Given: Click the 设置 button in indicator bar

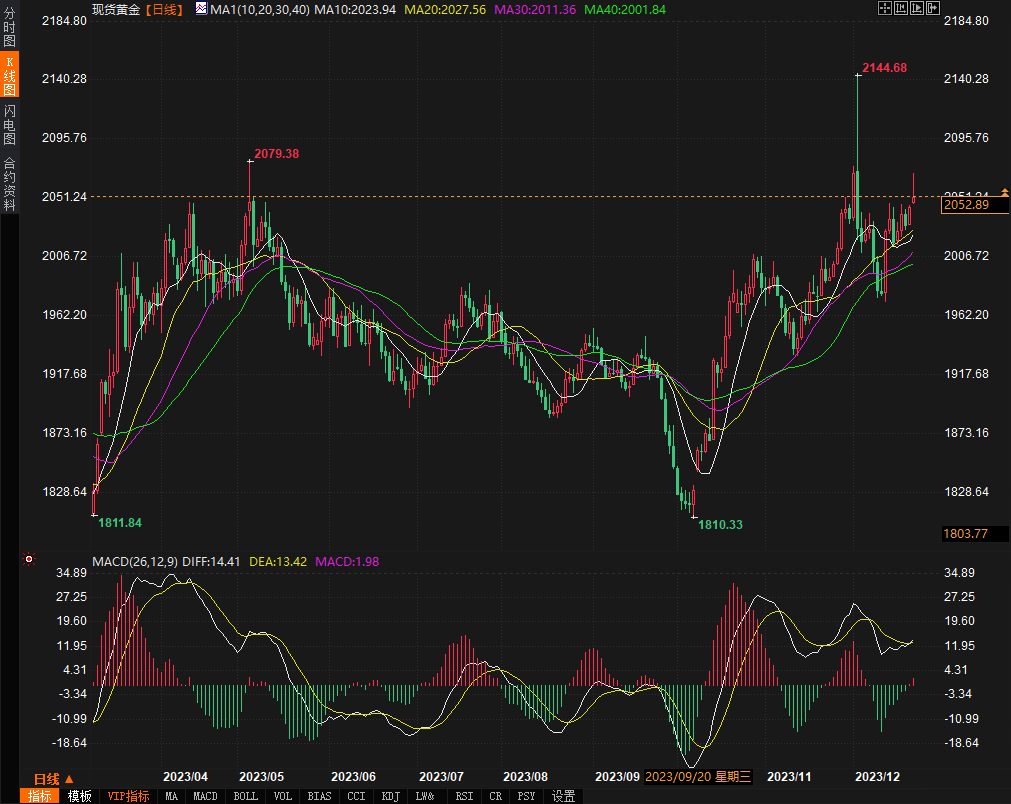Looking at the screenshot, I should click(x=563, y=796).
